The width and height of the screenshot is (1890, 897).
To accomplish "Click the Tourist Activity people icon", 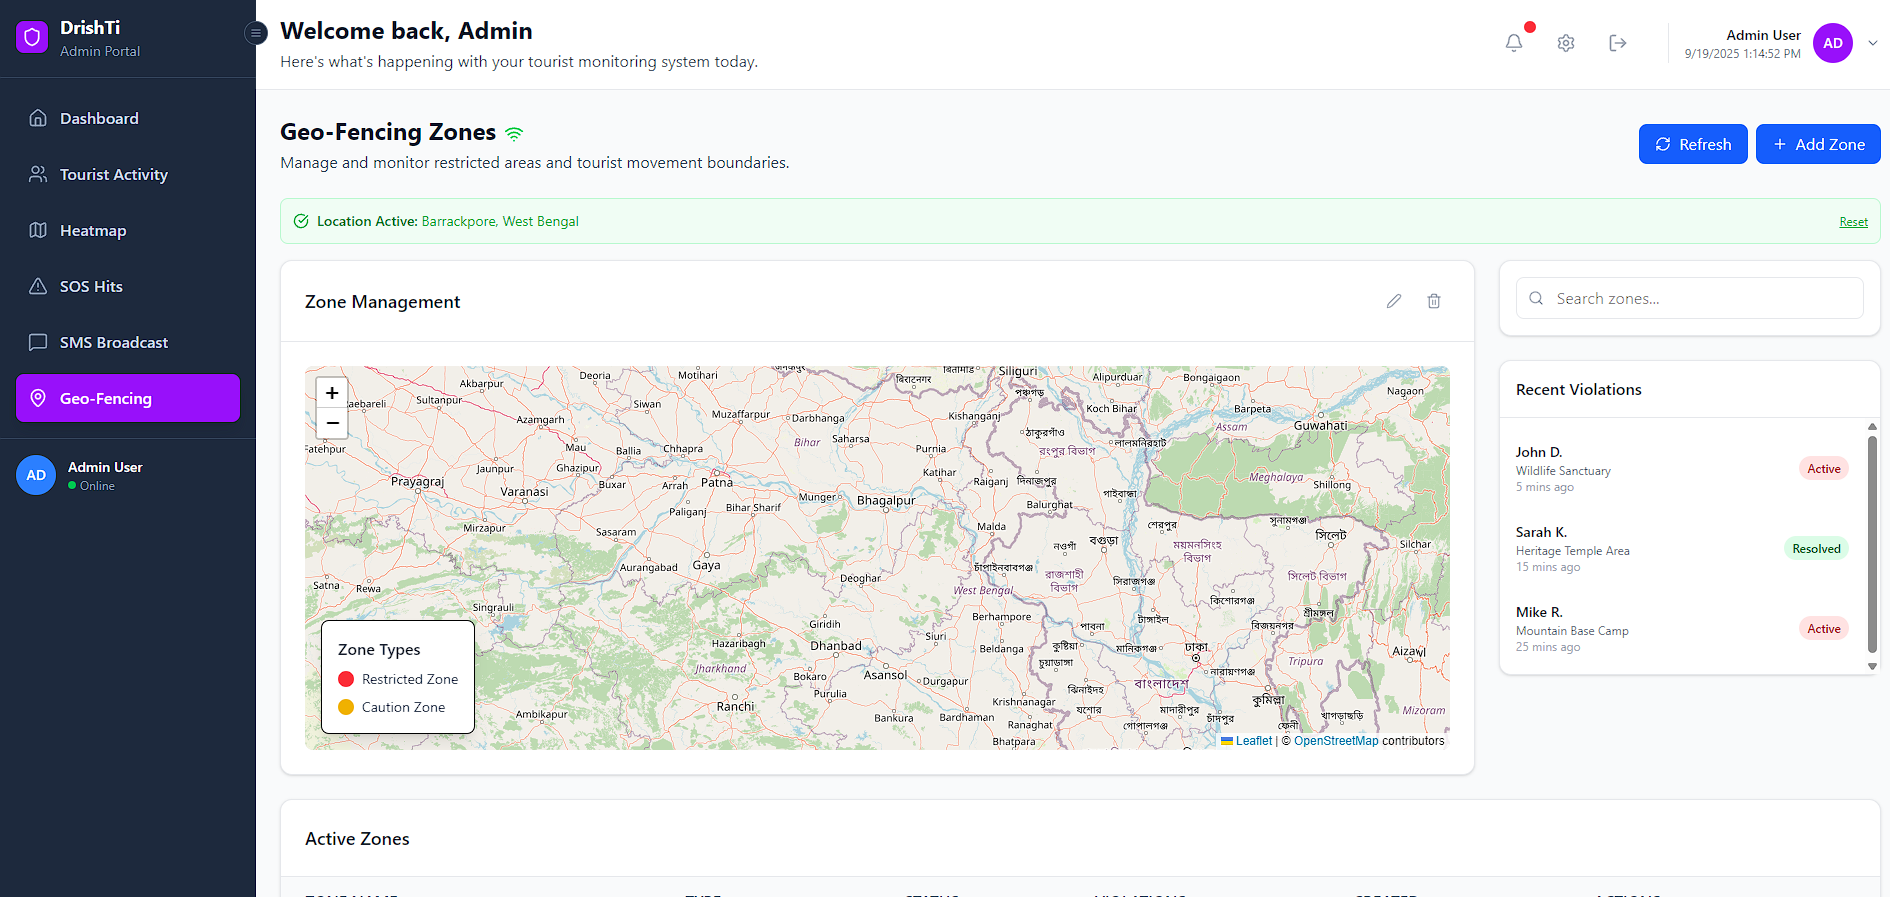I will coord(38,174).
